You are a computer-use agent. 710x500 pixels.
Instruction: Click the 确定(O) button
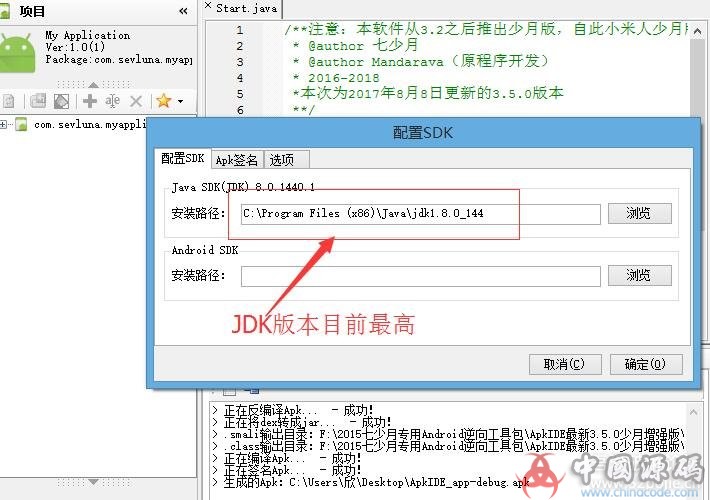(646, 364)
